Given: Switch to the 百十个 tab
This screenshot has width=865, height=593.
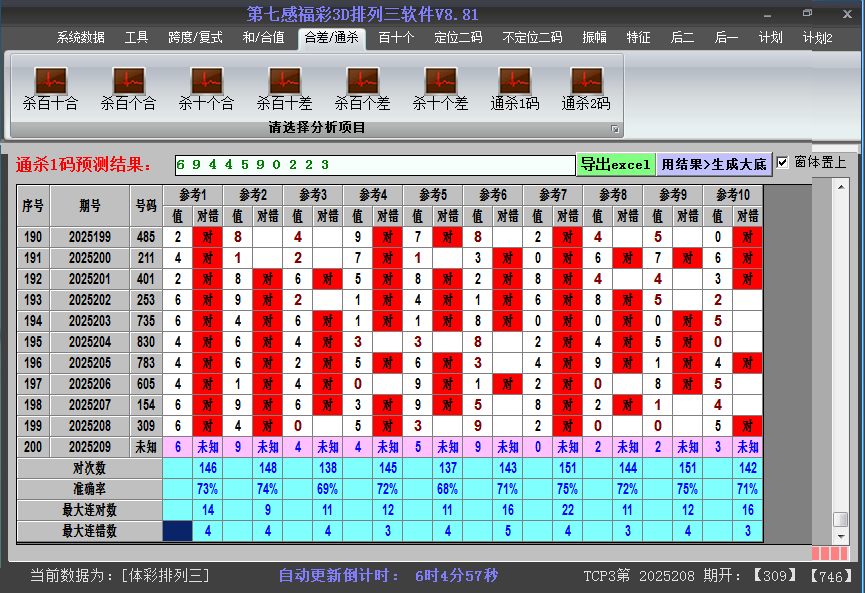Looking at the screenshot, I should [396, 38].
